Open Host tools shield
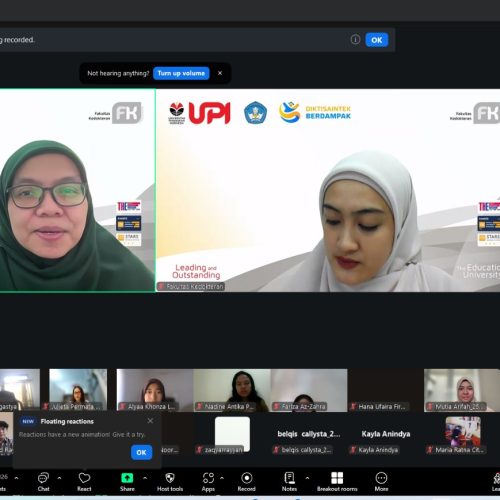500x500 pixels. tap(170, 482)
